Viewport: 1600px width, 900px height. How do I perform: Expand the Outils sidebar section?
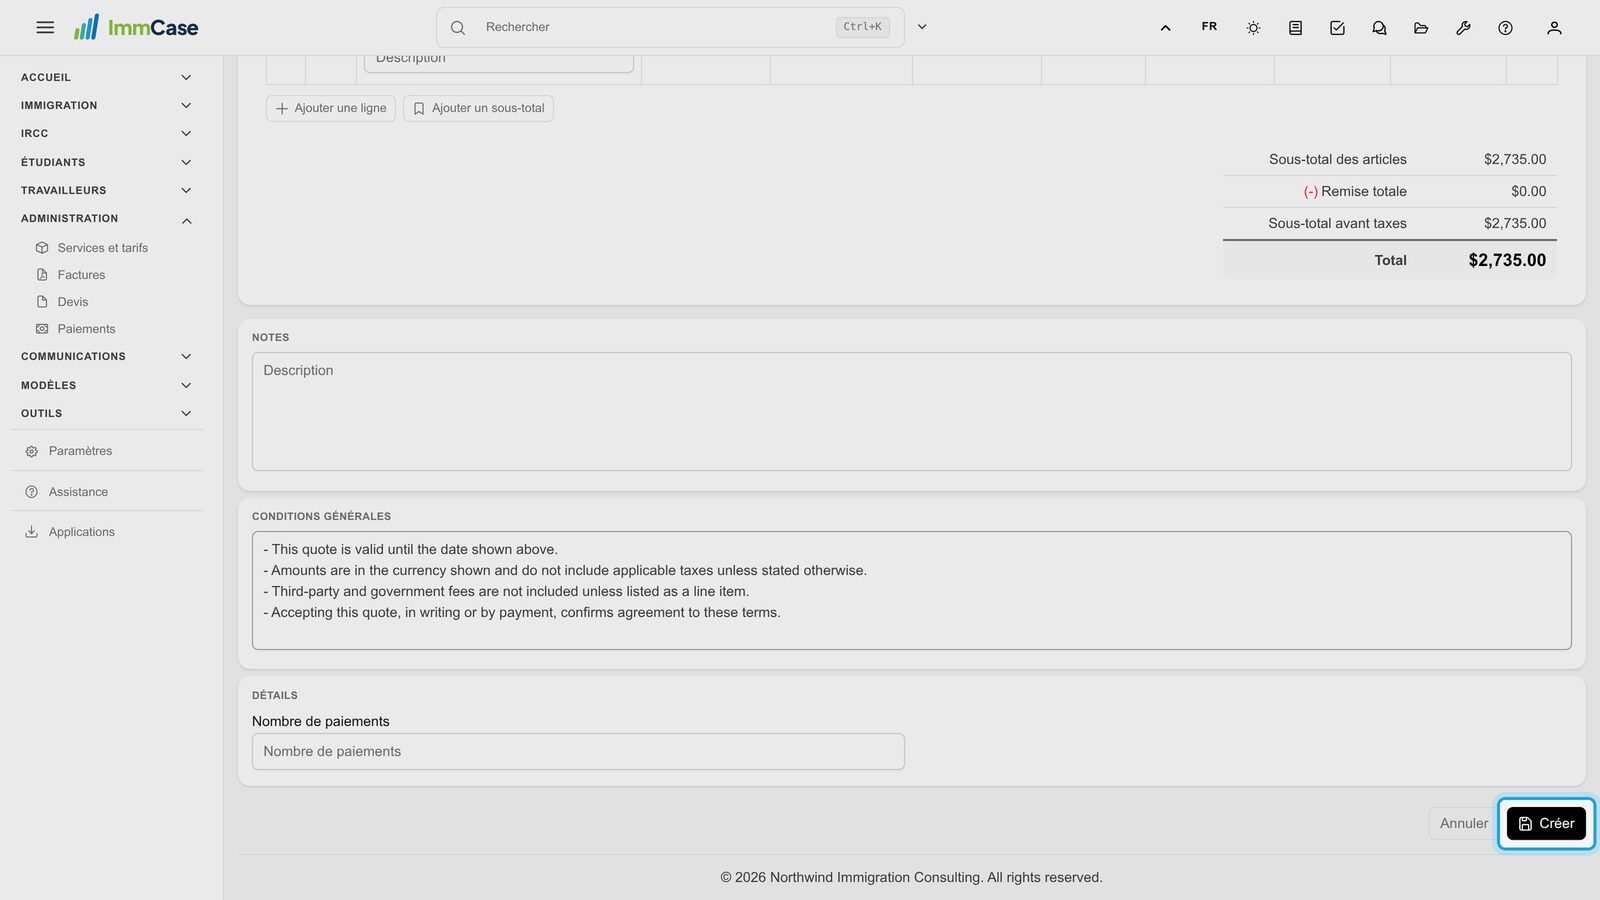(106, 413)
